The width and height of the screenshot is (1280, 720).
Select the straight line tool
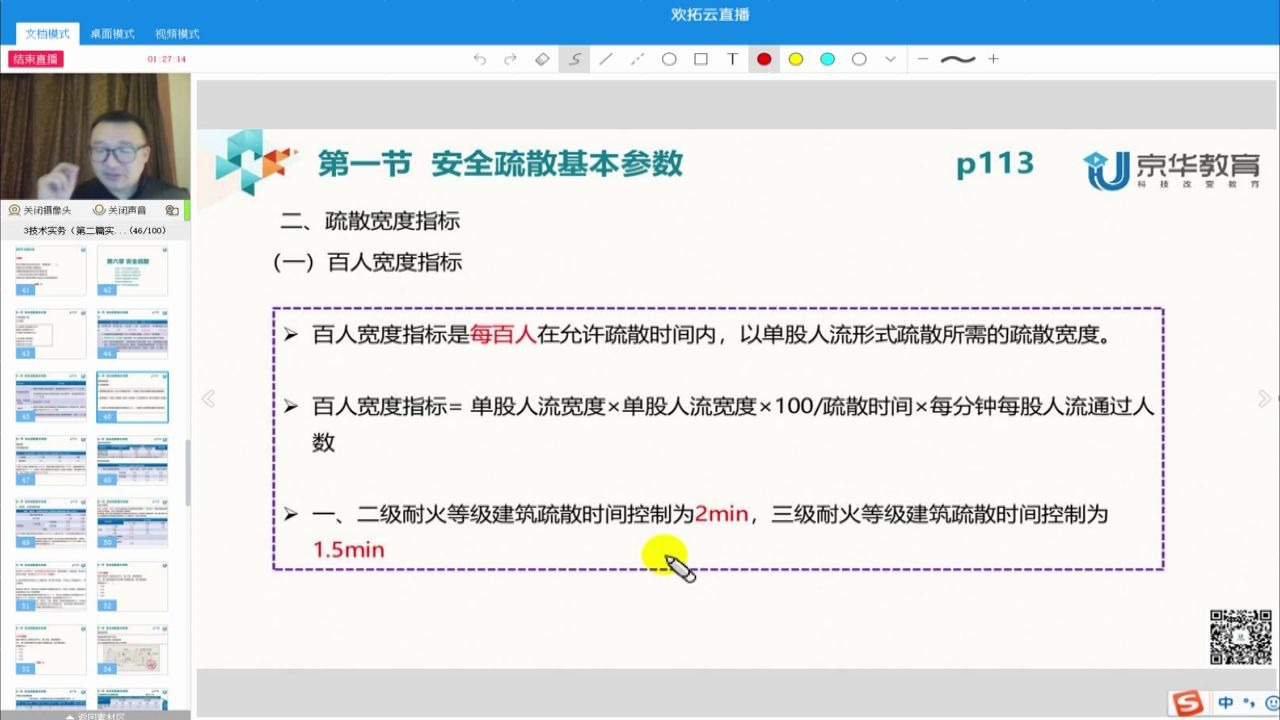605,59
